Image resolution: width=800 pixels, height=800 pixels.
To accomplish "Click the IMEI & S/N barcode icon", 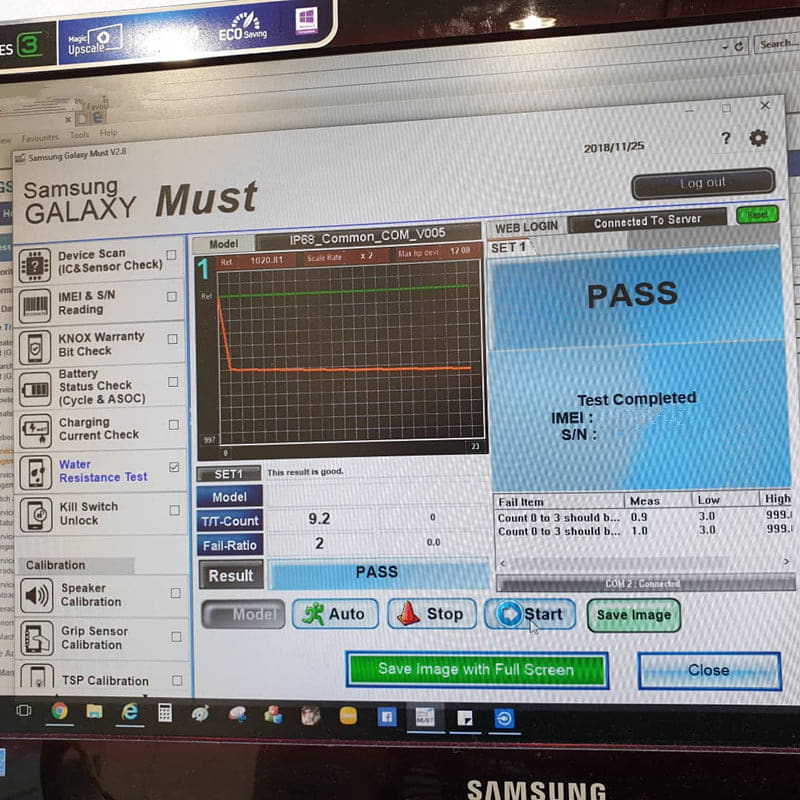I will pyautogui.click(x=35, y=306).
